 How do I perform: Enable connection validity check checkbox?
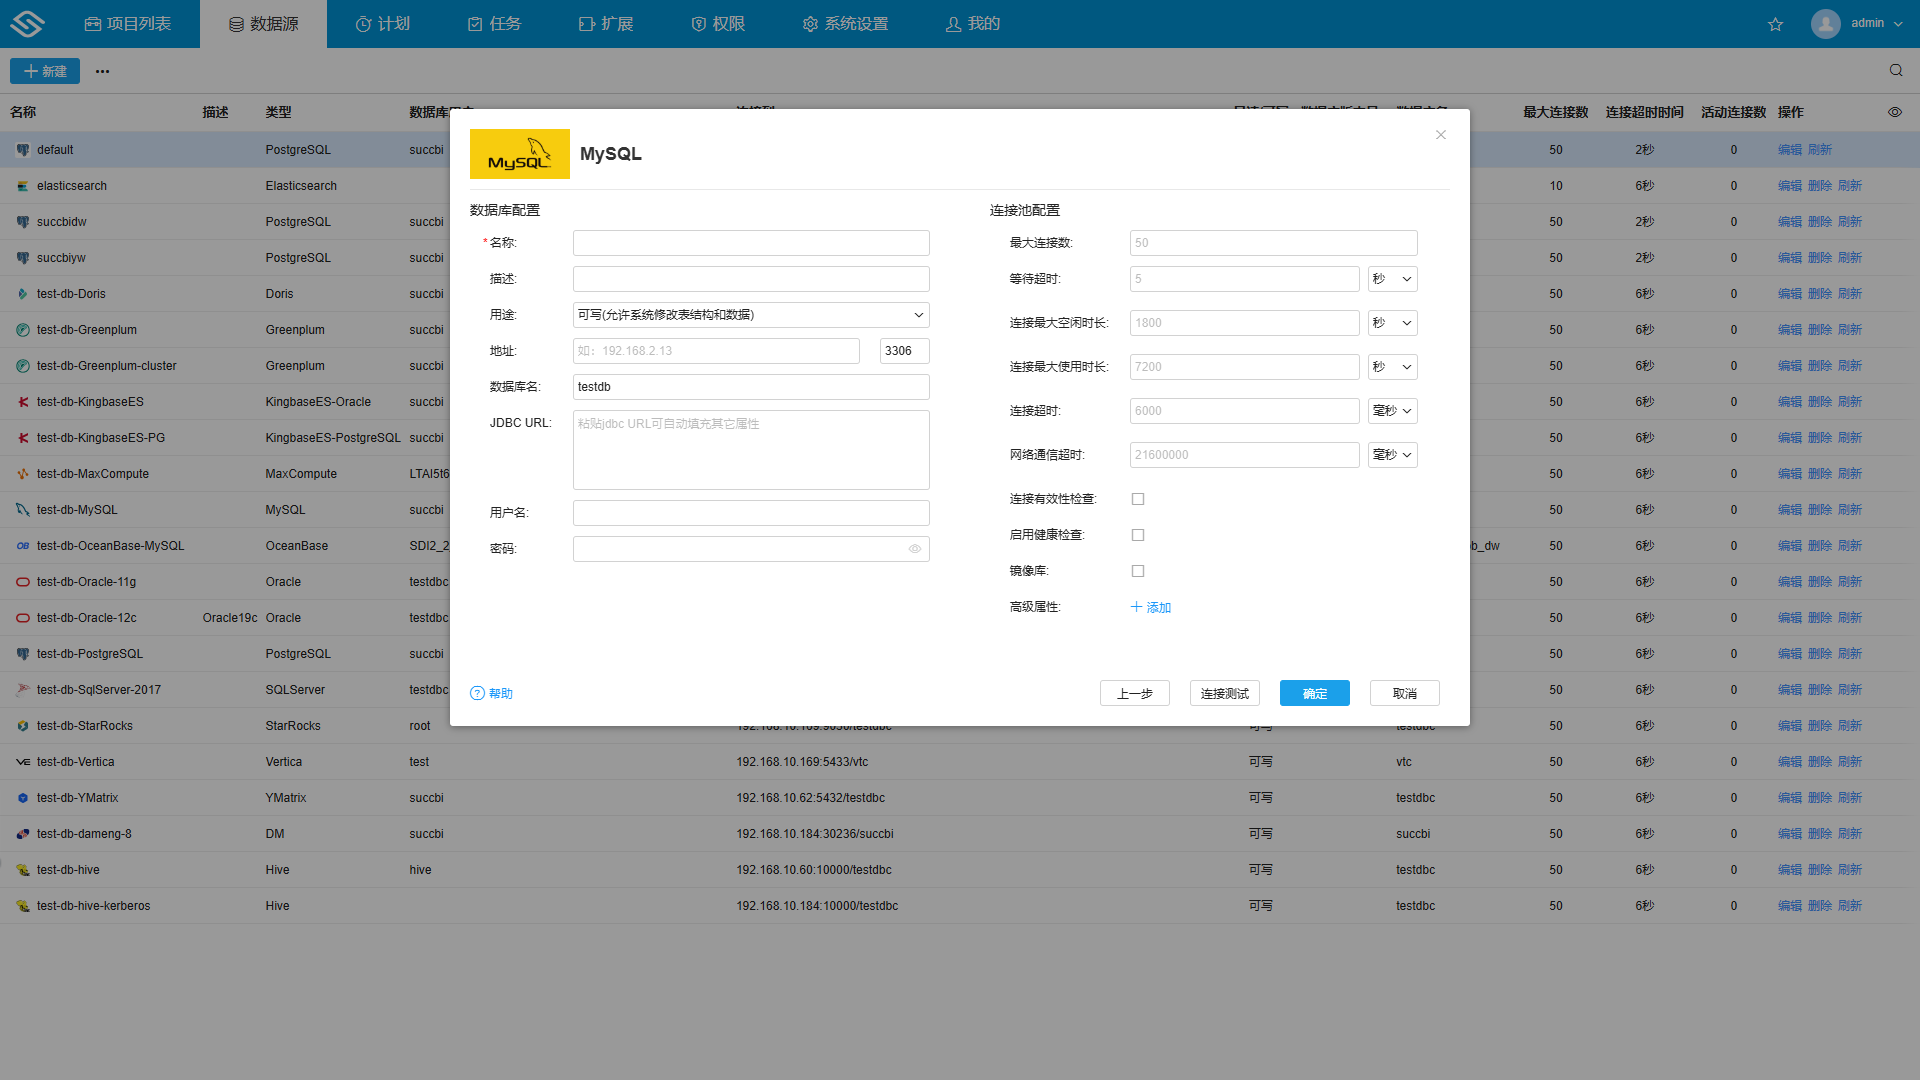(x=1137, y=499)
